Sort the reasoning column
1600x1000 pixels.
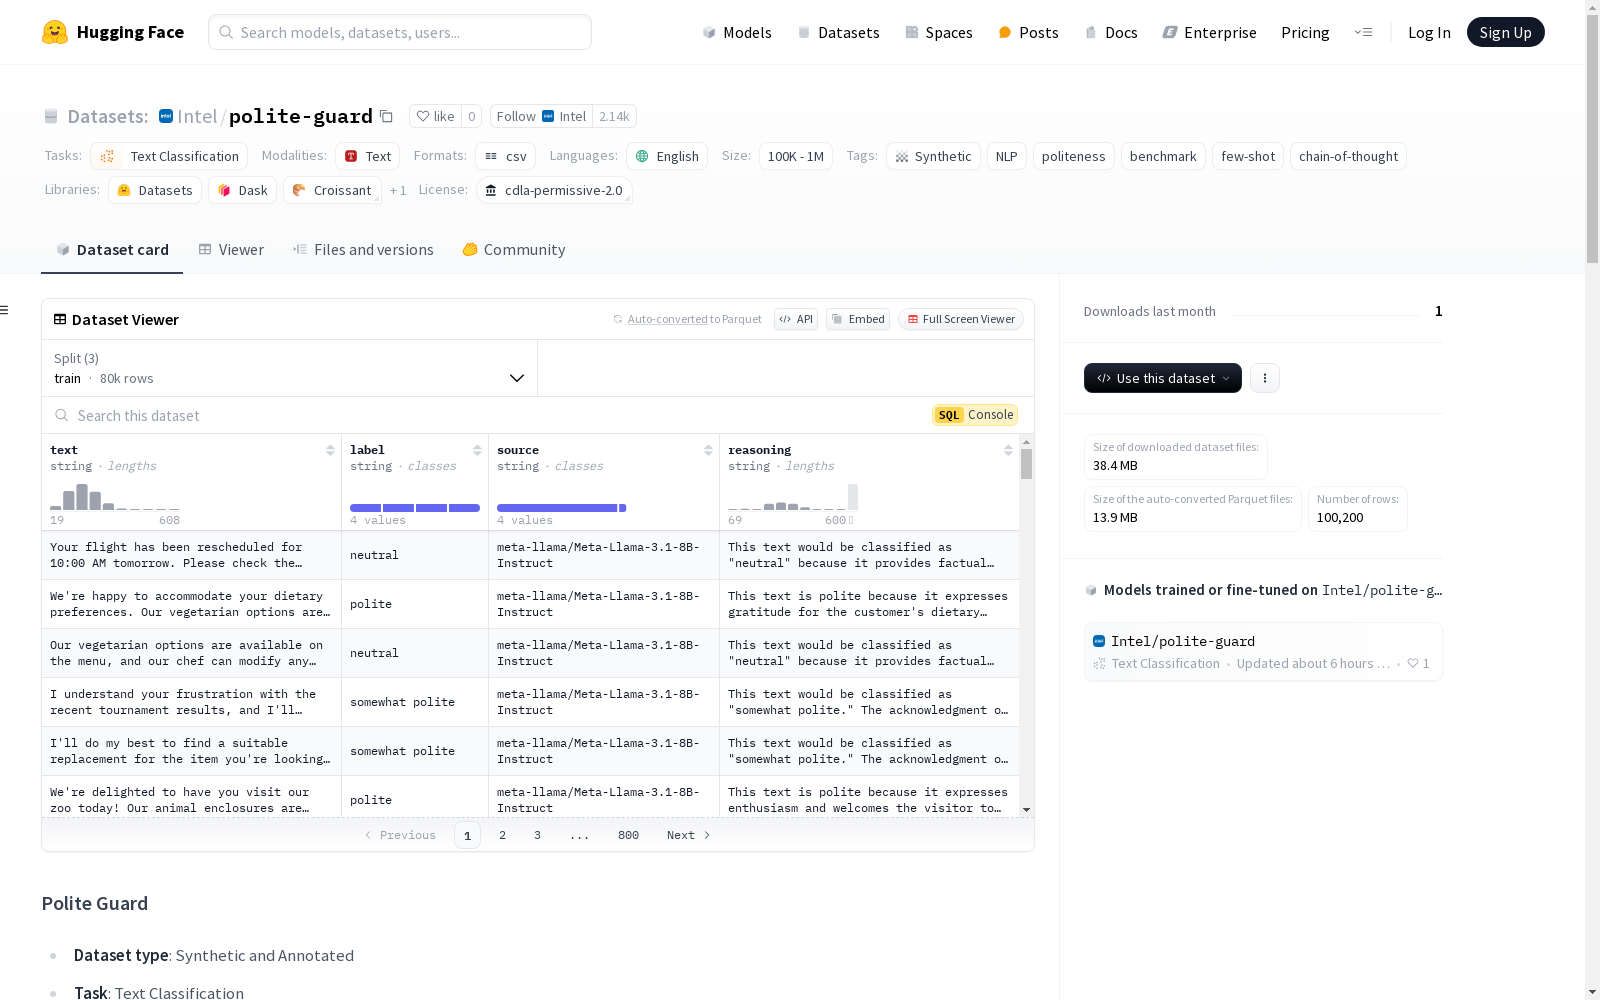coord(1008,450)
